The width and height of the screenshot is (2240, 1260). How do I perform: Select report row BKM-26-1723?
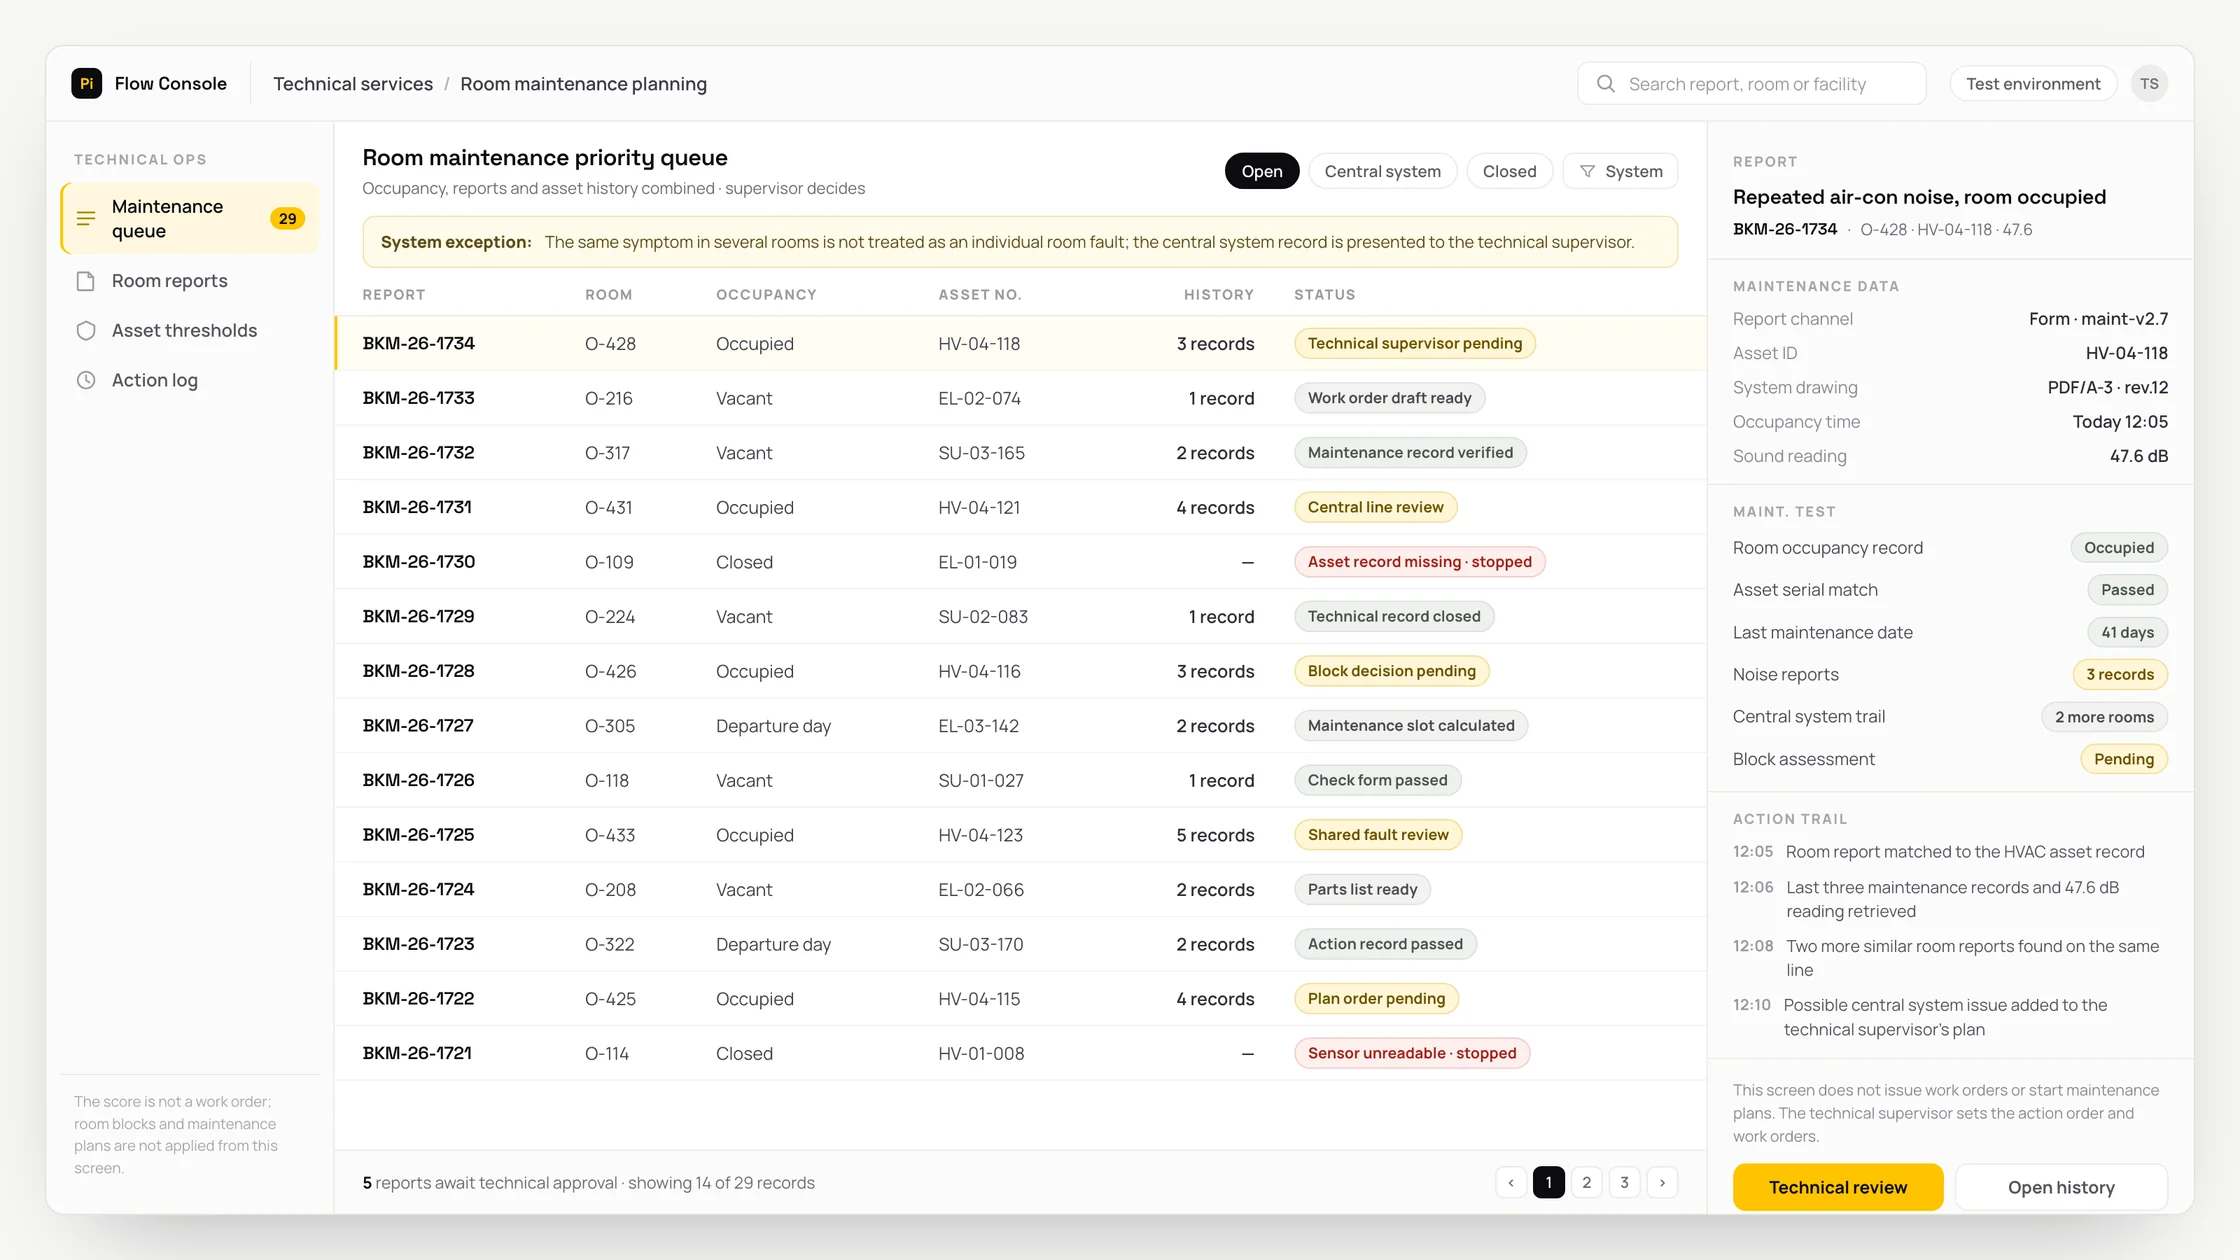coord(1020,944)
